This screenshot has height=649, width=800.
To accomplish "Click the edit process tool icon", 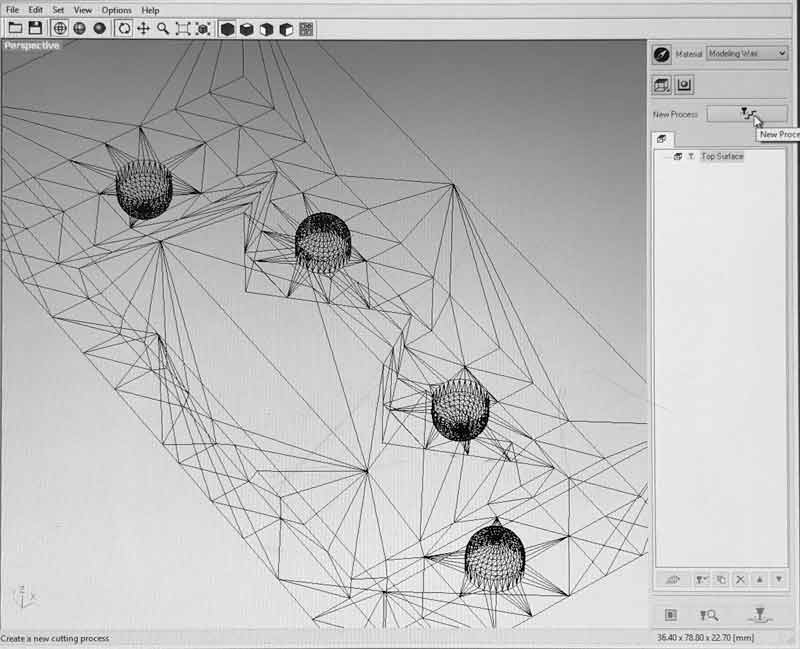I will click(702, 579).
